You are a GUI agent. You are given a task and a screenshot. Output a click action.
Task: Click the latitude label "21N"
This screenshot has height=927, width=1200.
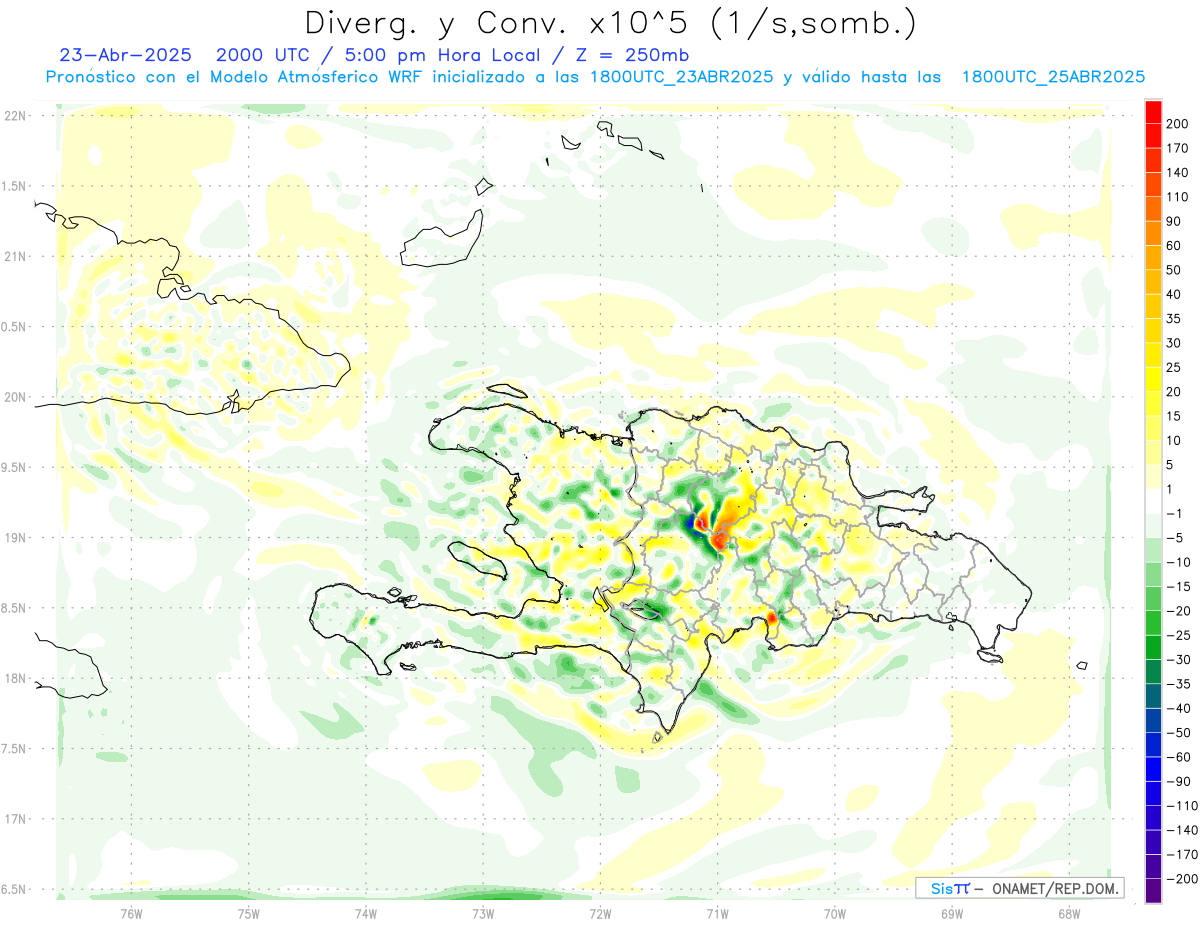coord(14,257)
